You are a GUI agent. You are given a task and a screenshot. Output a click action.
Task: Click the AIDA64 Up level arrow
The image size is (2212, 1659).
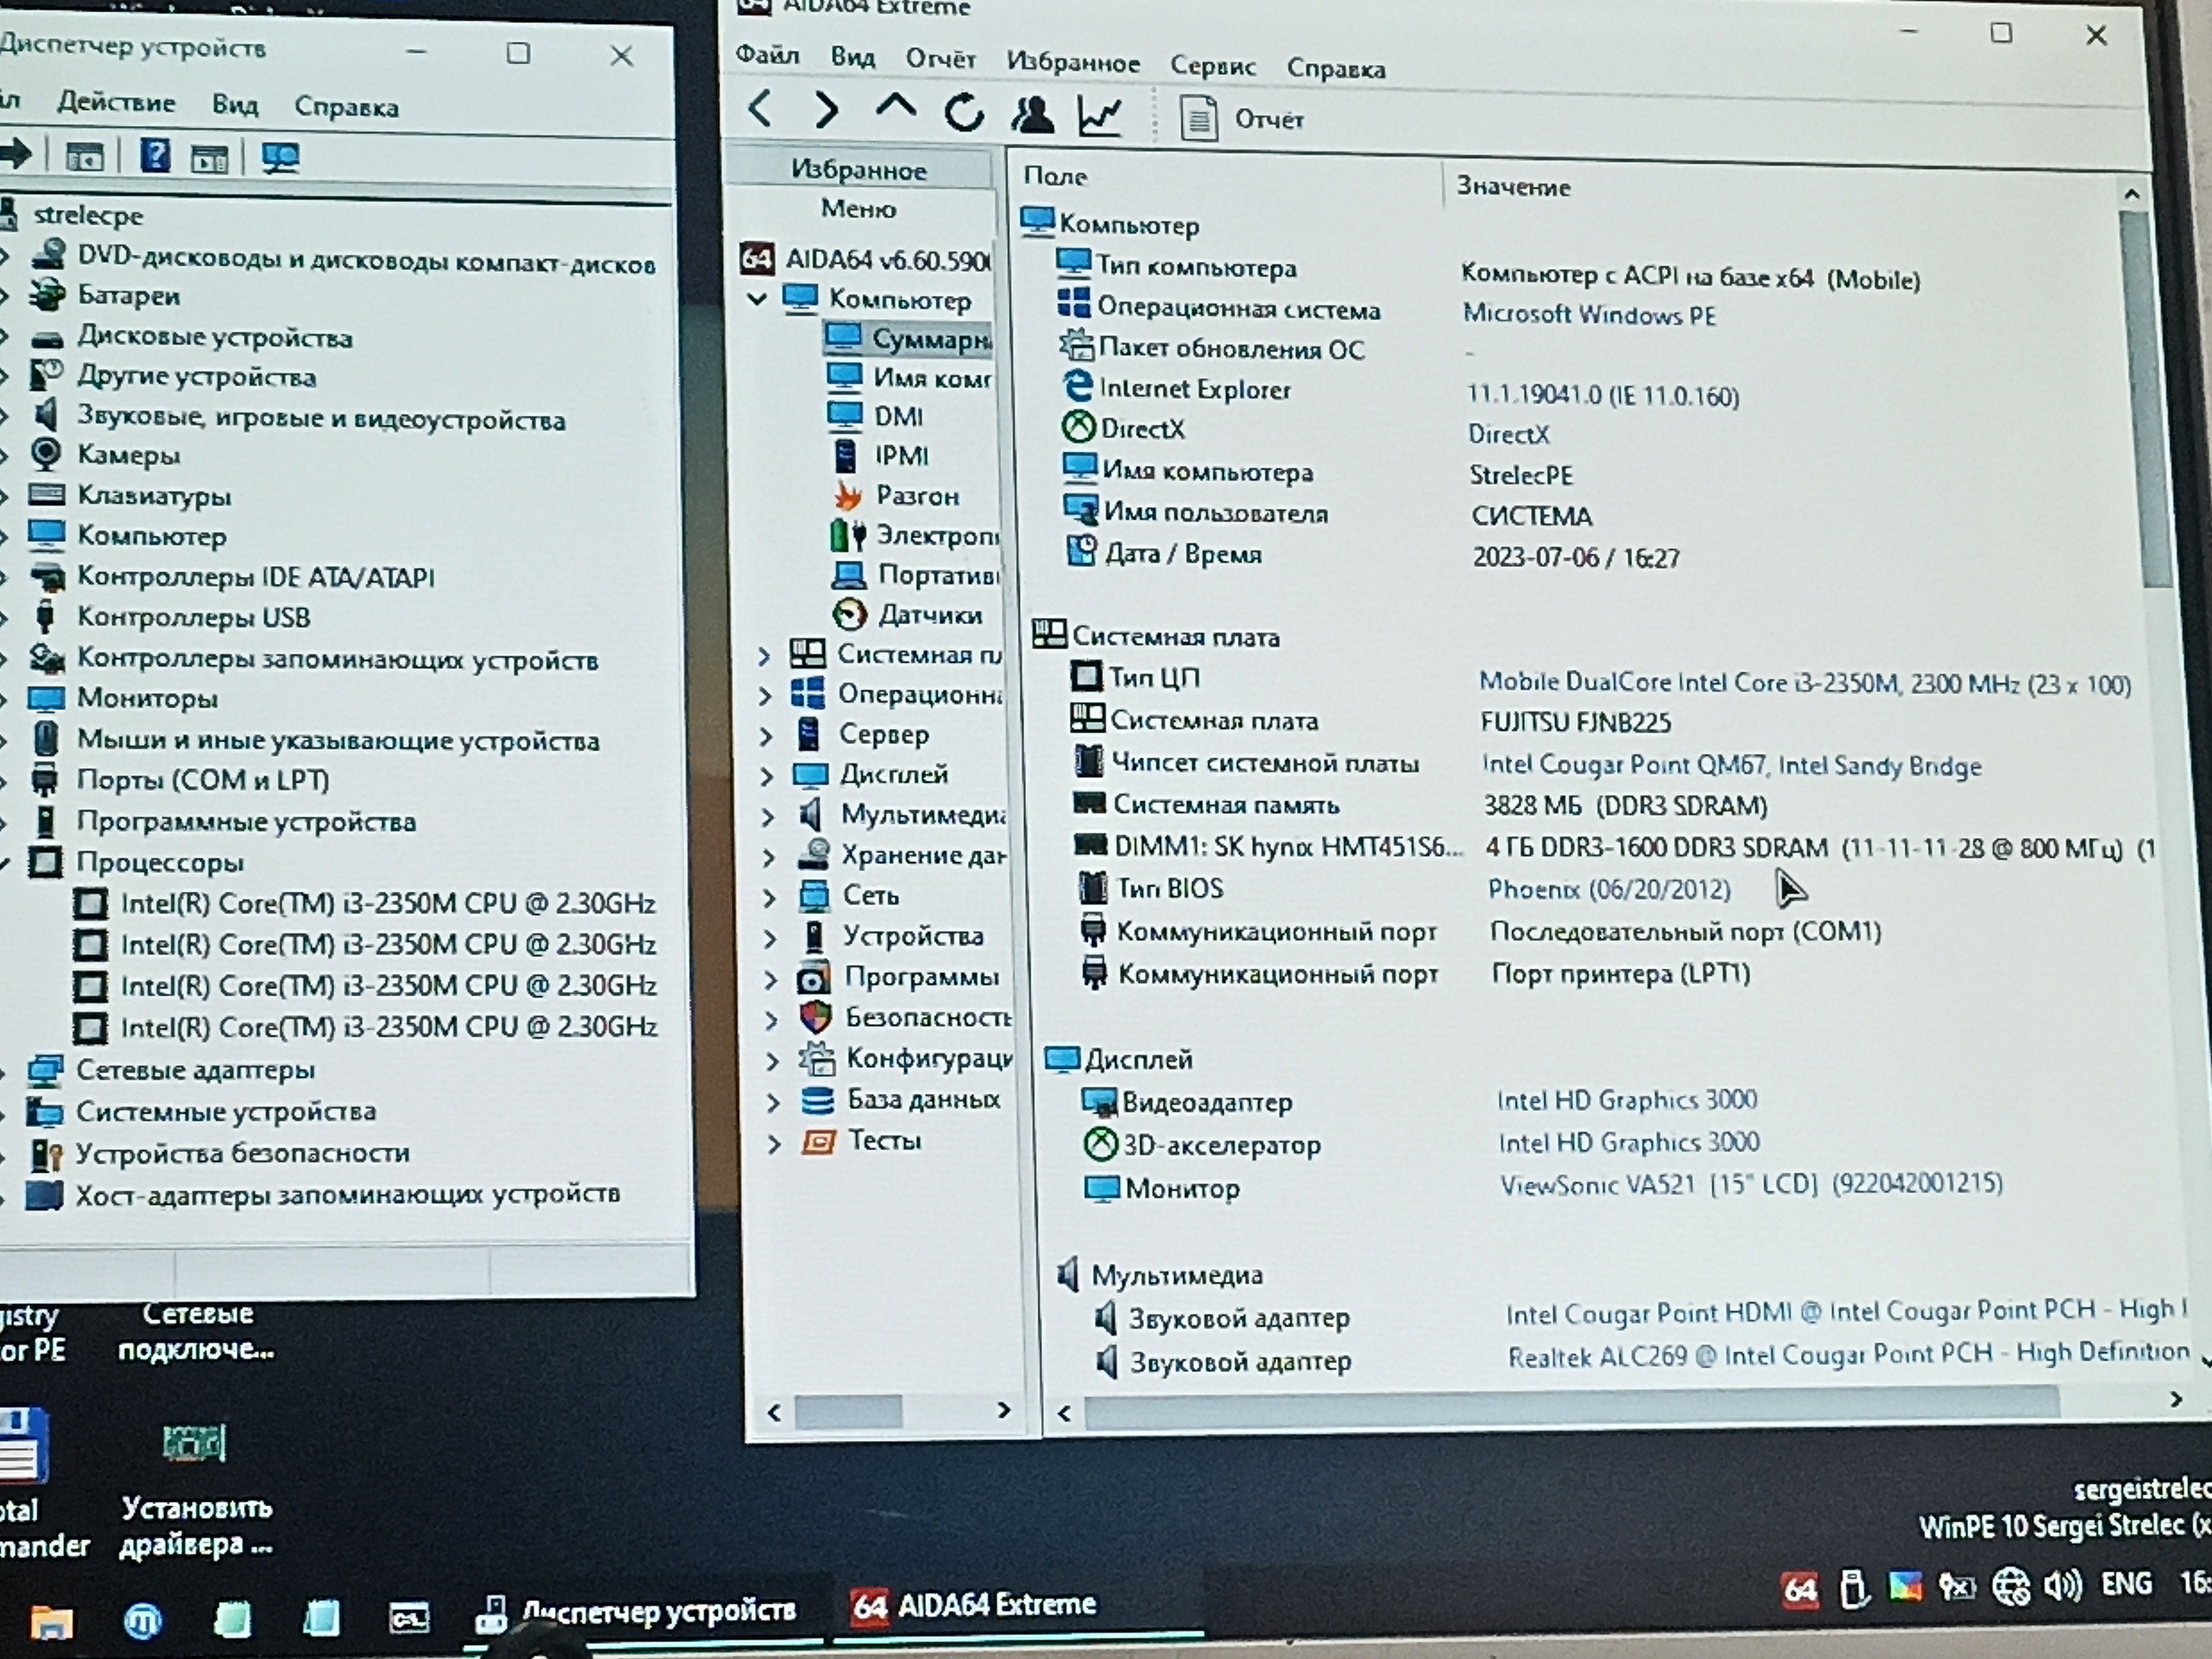(895, 107)
